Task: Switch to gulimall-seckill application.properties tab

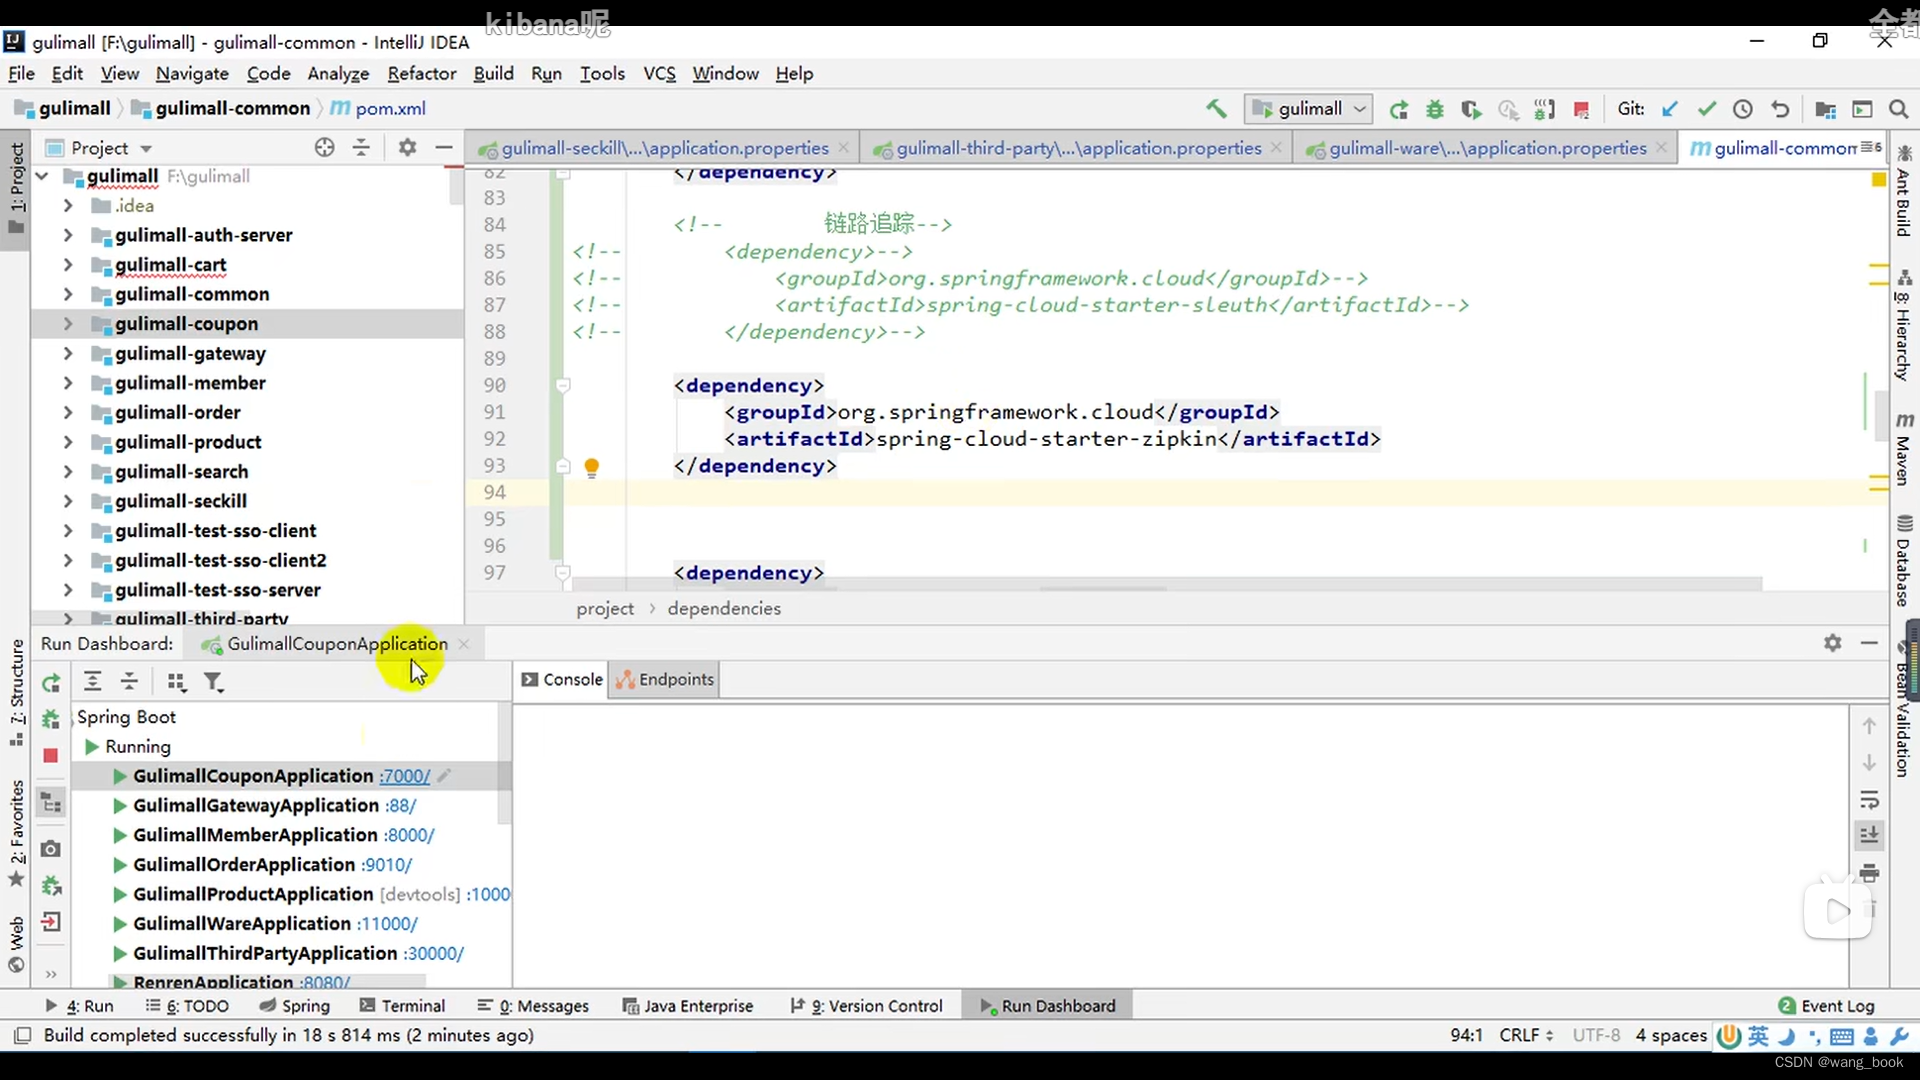Action: pyautogui.click(x=664, y=148)
